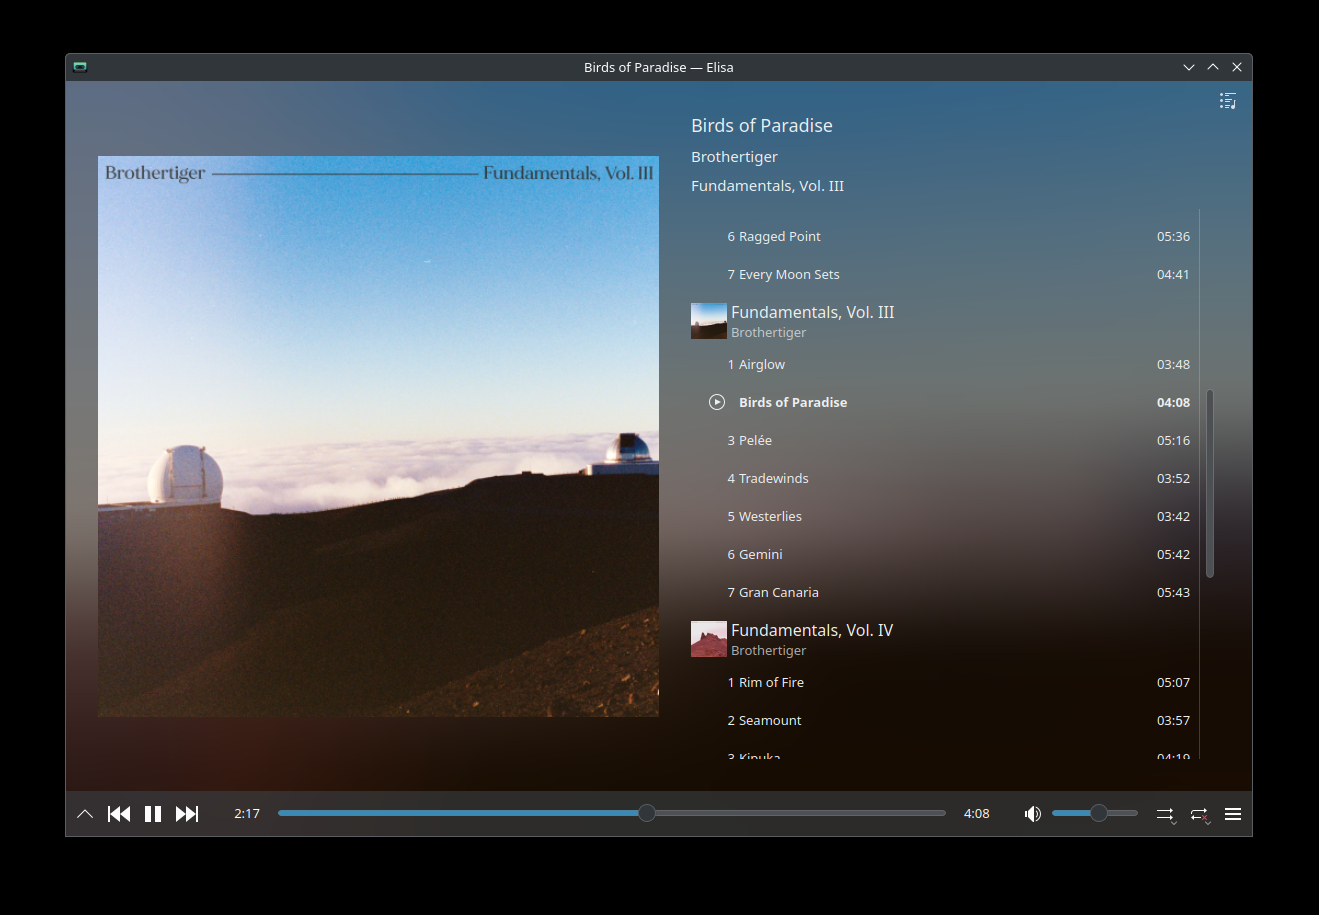
Task: Skip to the previous track
Action: (x=119, y=814)
